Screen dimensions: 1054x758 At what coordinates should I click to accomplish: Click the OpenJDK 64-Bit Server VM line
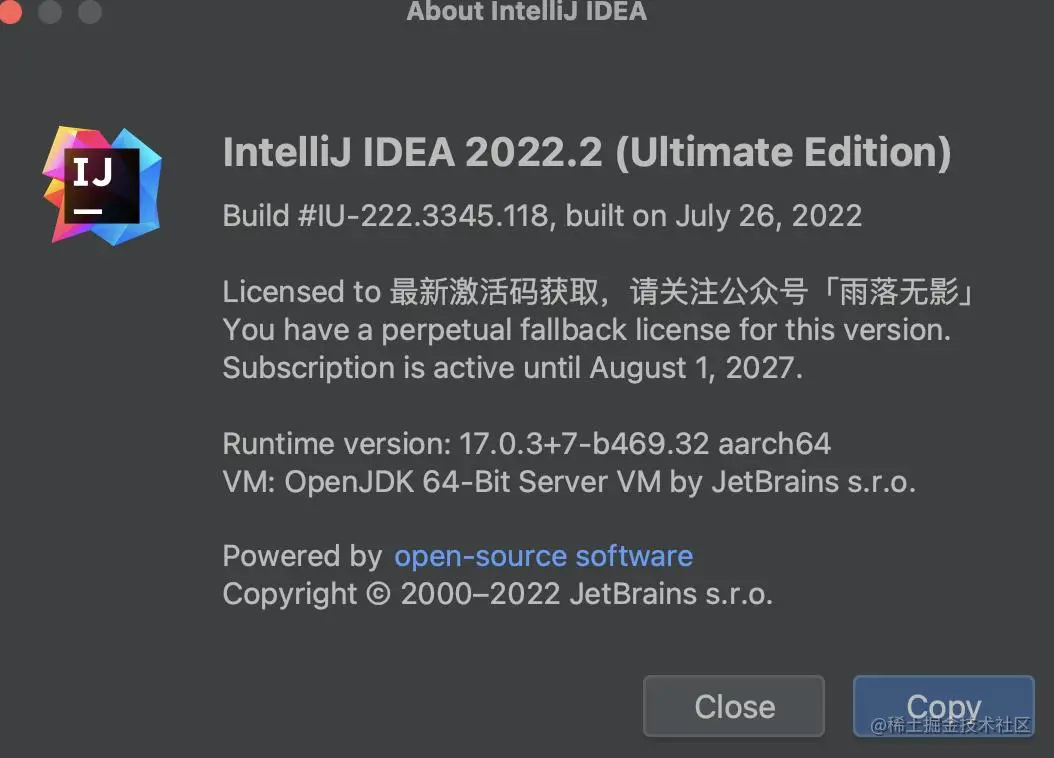tap(569, 482)
